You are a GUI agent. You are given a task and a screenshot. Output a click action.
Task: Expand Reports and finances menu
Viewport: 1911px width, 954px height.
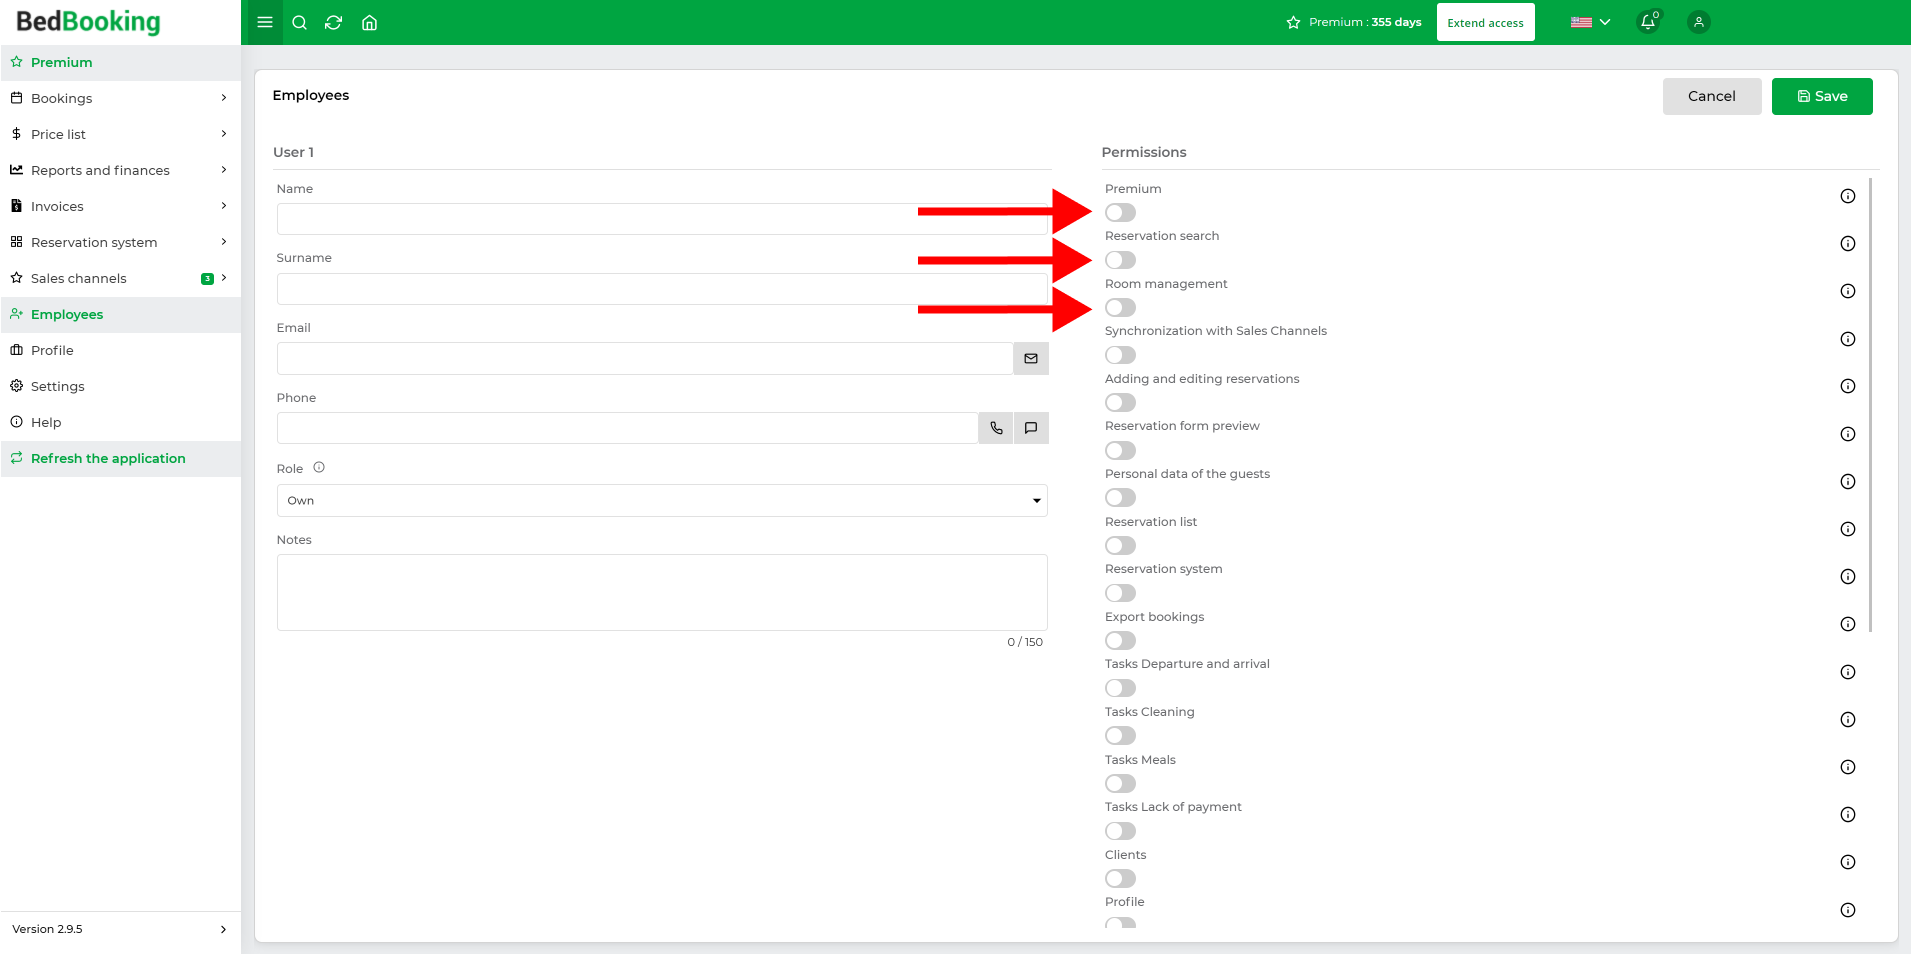120,170
